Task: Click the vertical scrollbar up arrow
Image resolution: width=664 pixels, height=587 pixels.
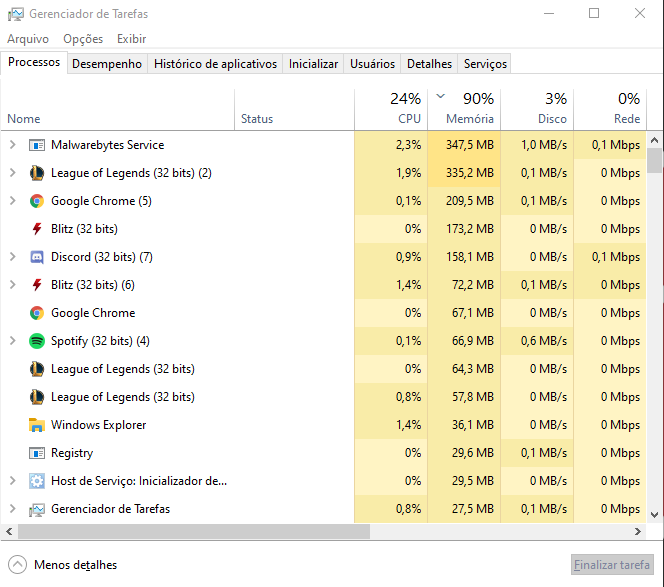Action: click(x=655, y=140)
